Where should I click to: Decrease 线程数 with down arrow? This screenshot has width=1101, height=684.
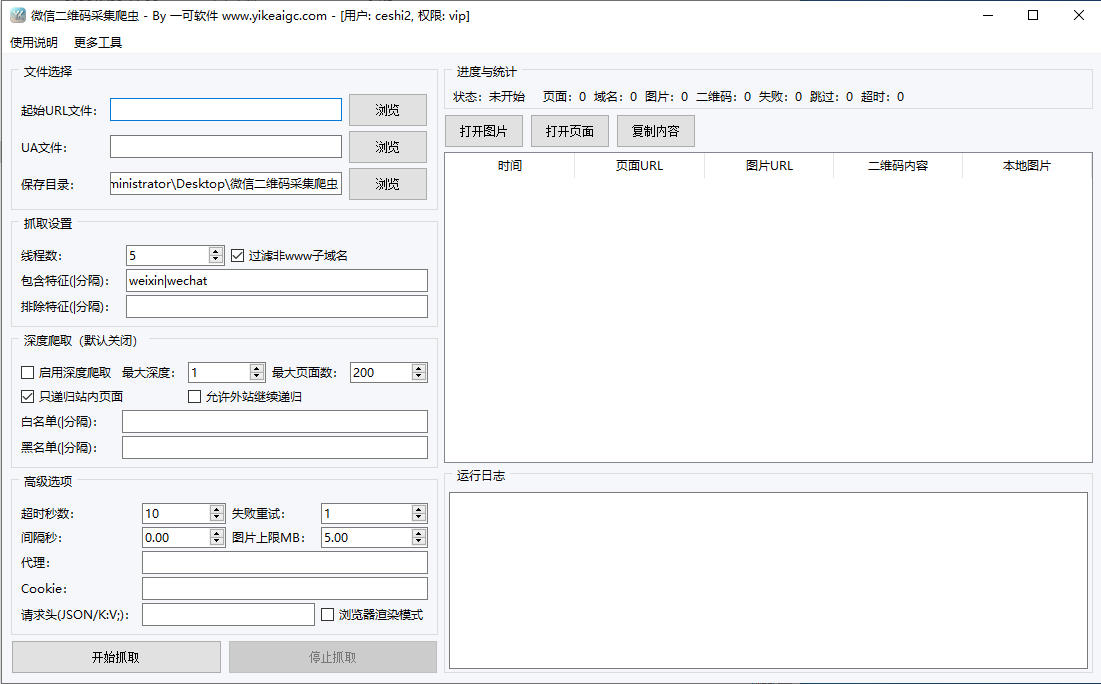[x=216, y=260]
